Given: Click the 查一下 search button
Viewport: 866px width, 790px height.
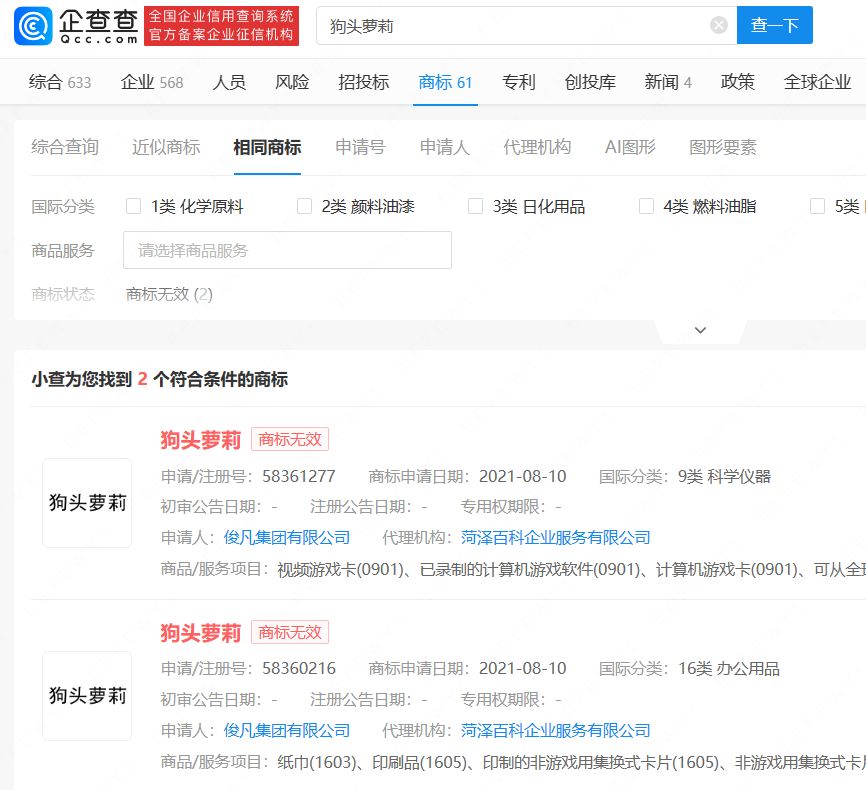Looking at the screenshot, I should [774, 25].
